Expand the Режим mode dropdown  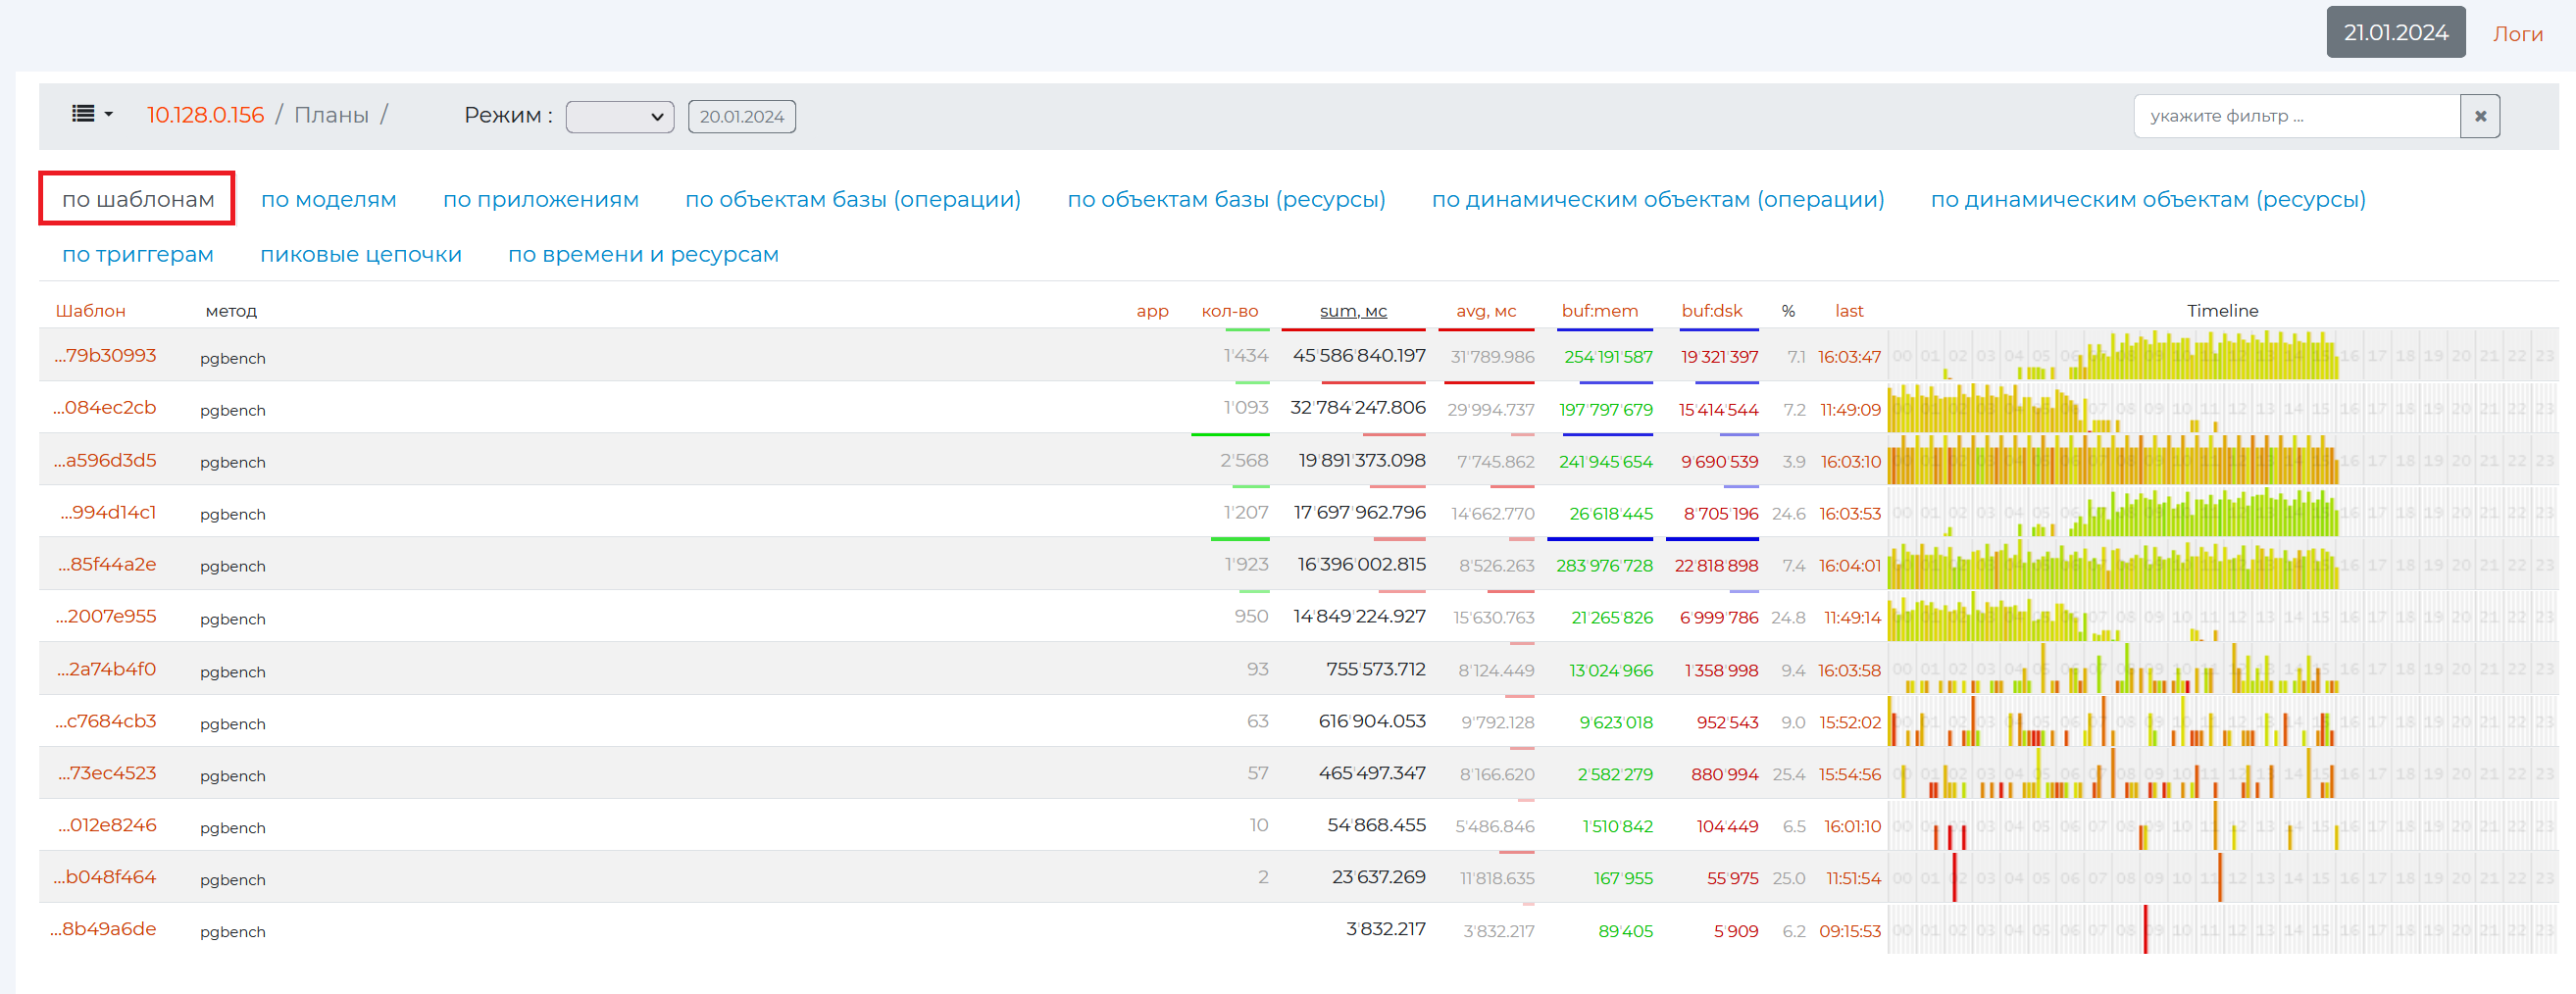(x=619, y=116)
